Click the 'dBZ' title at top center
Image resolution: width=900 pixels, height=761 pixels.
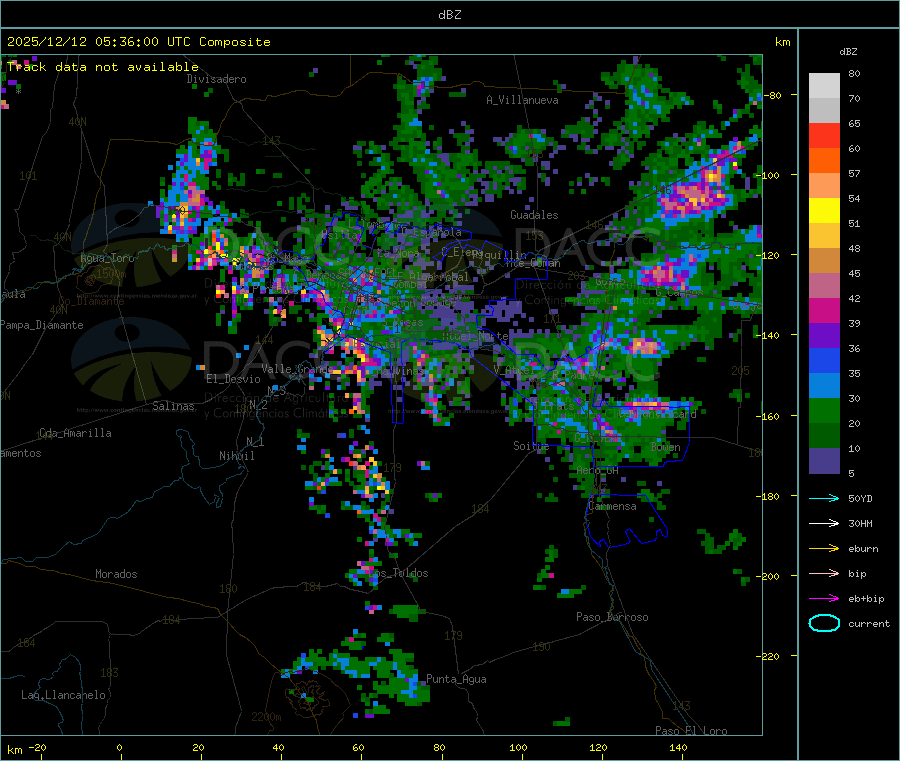tap(449, 15)
